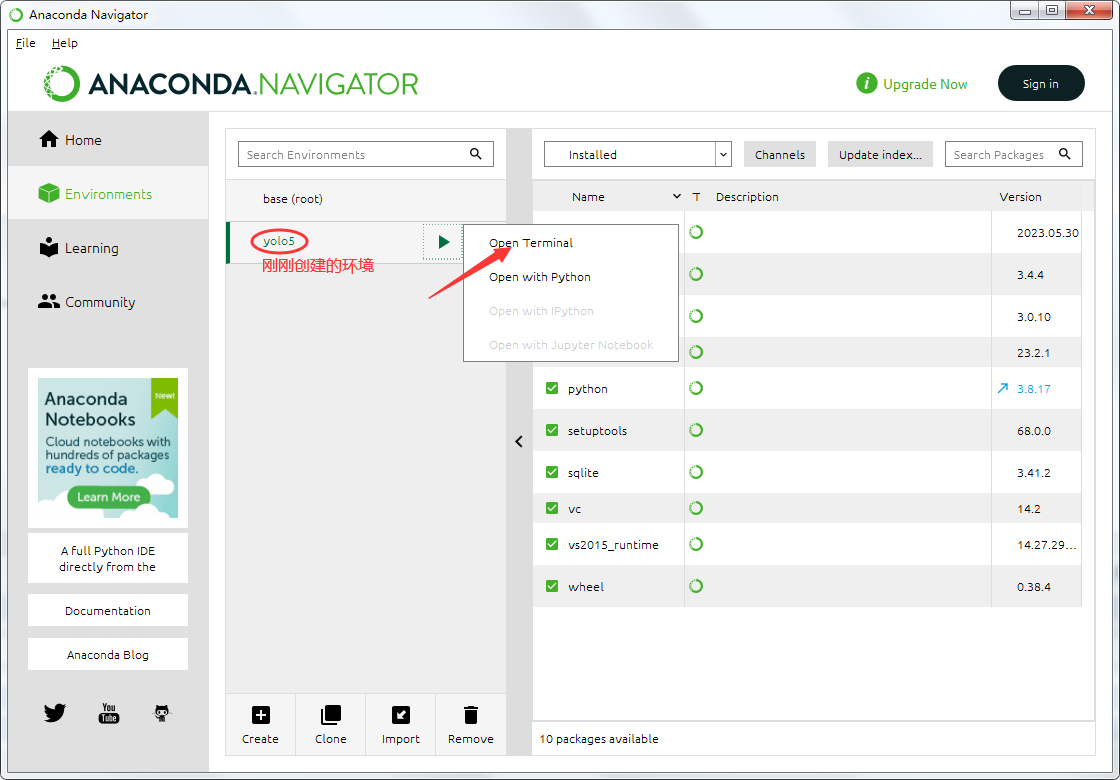Image resolution: width=1120 pixels, height=780 pixels.
Task: Click the Create environment plus icon
Action: [261, 715]
